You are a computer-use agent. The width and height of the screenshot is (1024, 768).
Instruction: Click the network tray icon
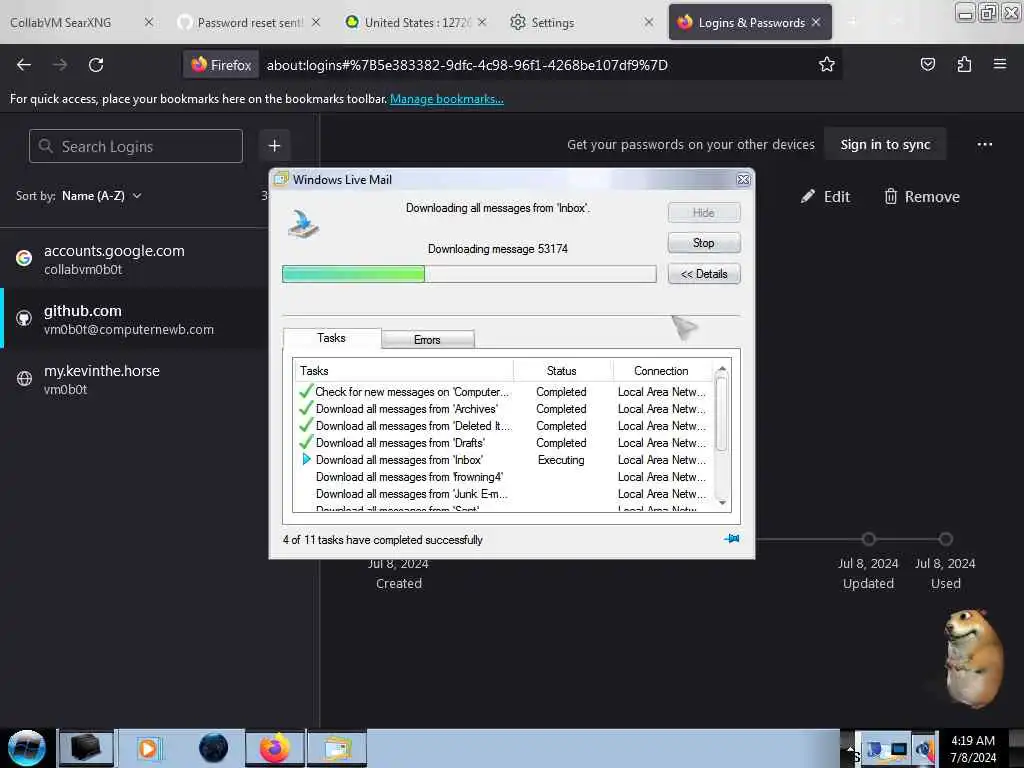(x=897, y=750)
